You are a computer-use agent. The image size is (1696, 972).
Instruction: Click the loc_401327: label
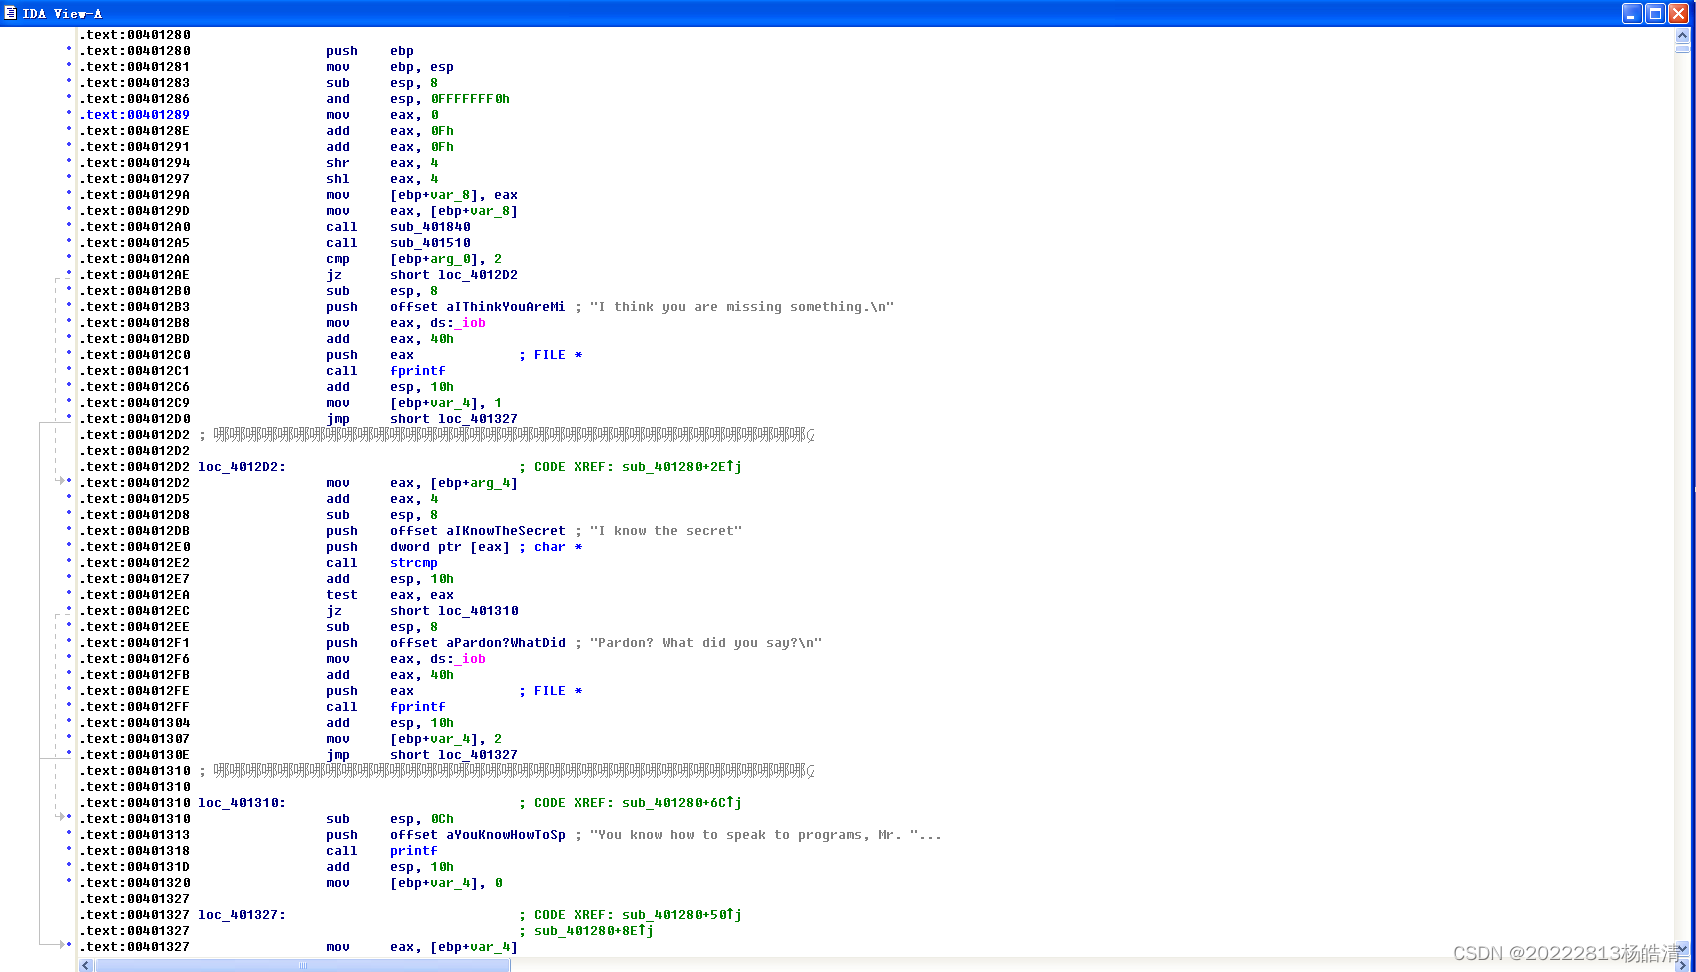[x=242, y=915]
